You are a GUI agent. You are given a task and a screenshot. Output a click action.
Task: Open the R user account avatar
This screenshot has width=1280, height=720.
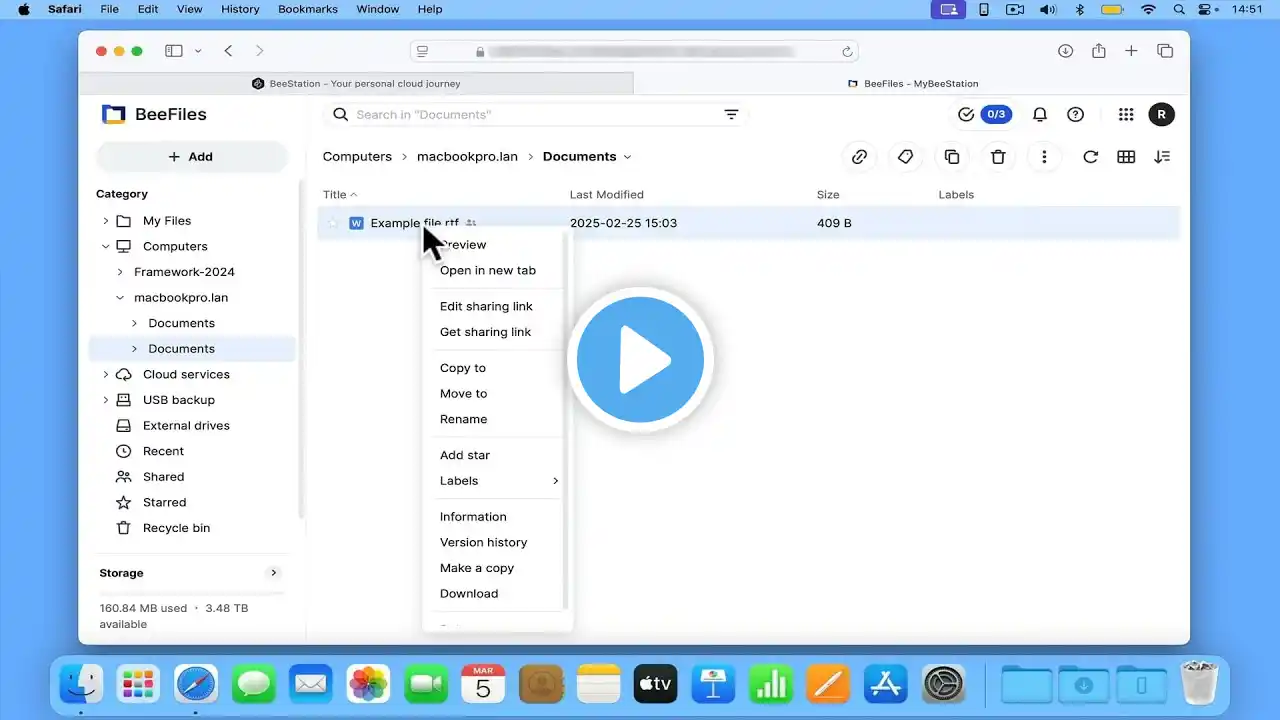coord(1161,115)
